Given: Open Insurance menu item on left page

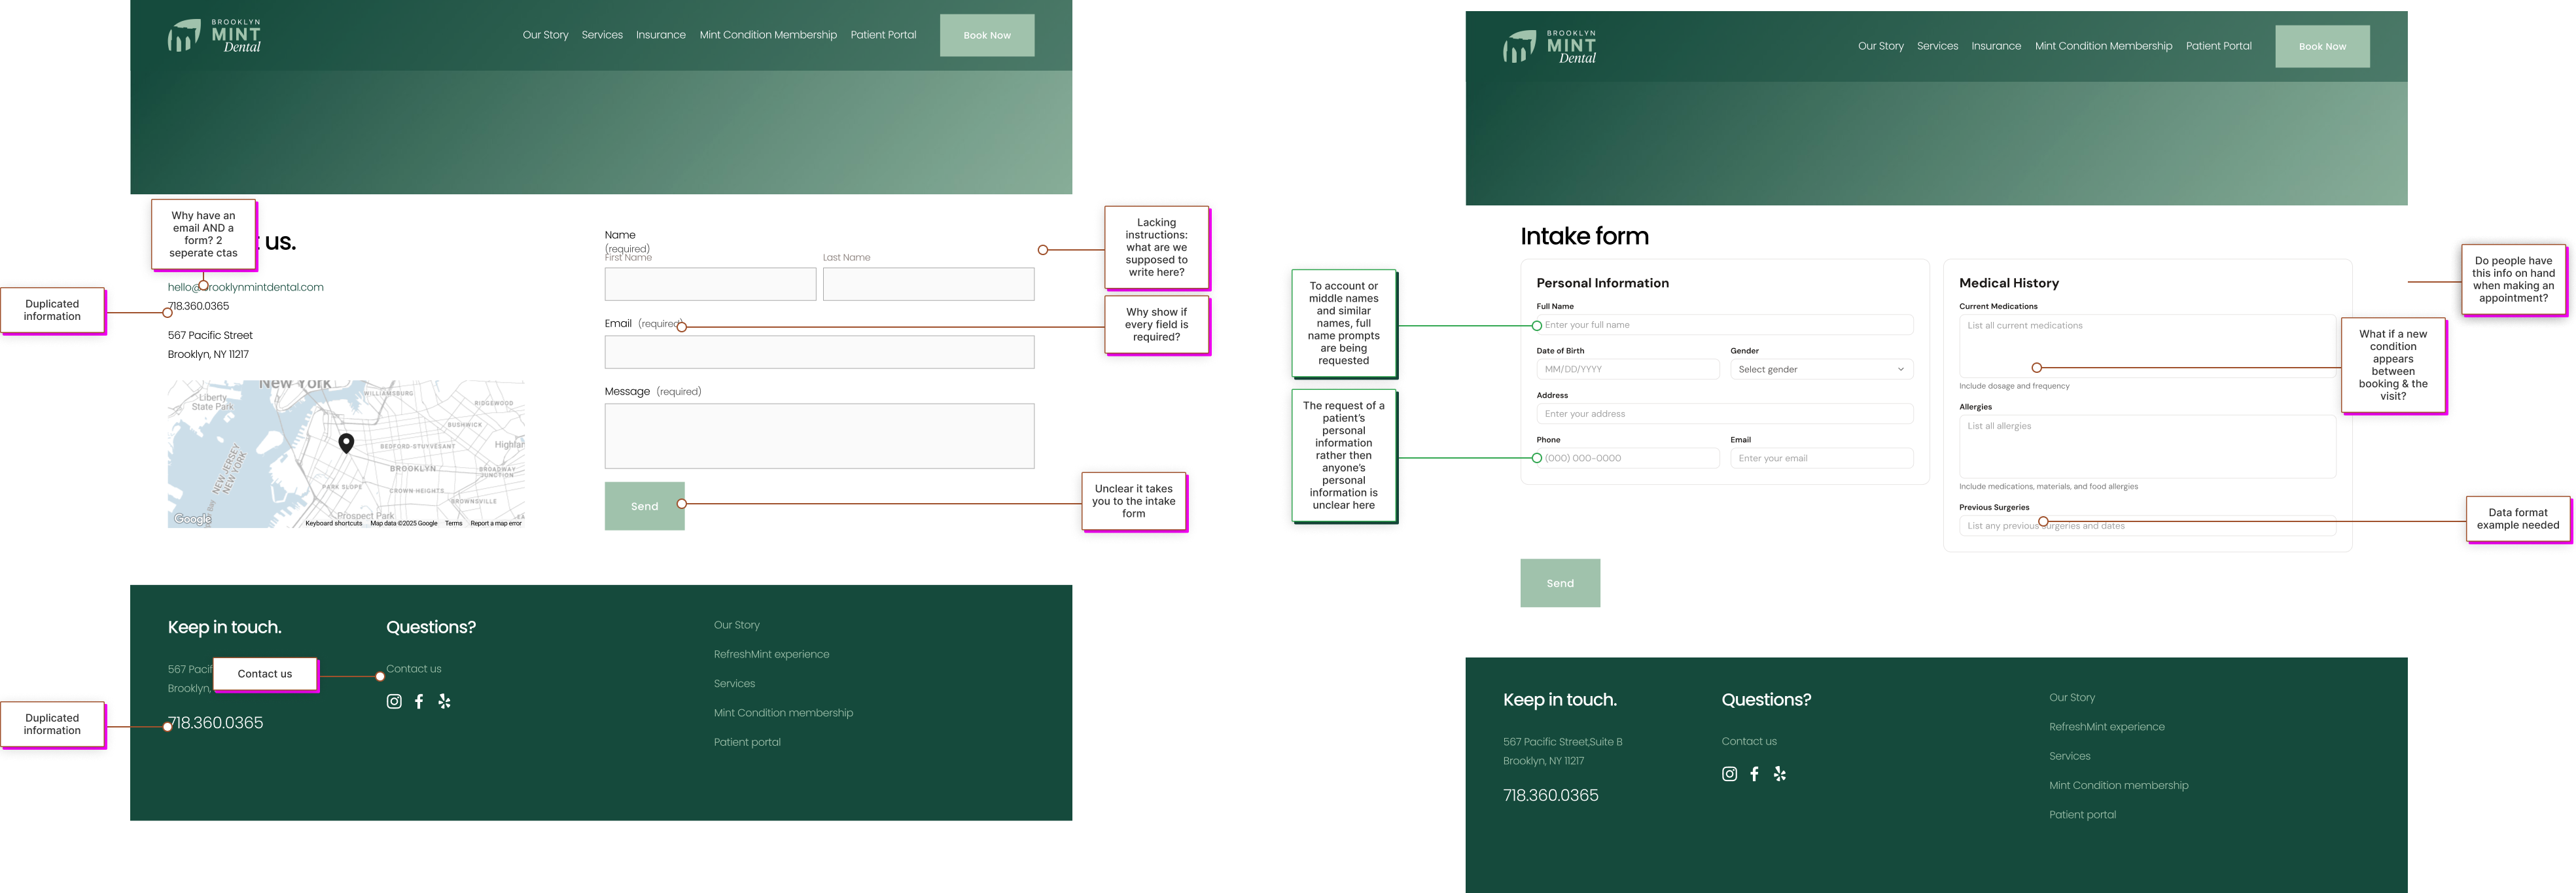Looking at the screenshot, I should 660,35.
